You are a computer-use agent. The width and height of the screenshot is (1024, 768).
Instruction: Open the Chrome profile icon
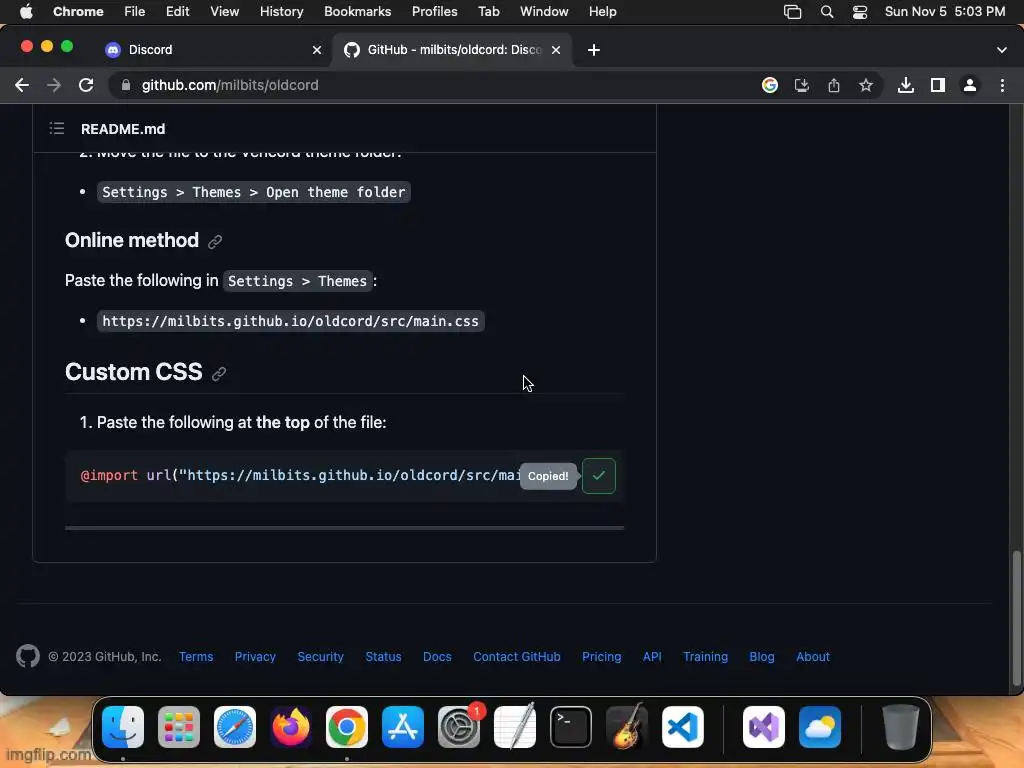(970, 85)
